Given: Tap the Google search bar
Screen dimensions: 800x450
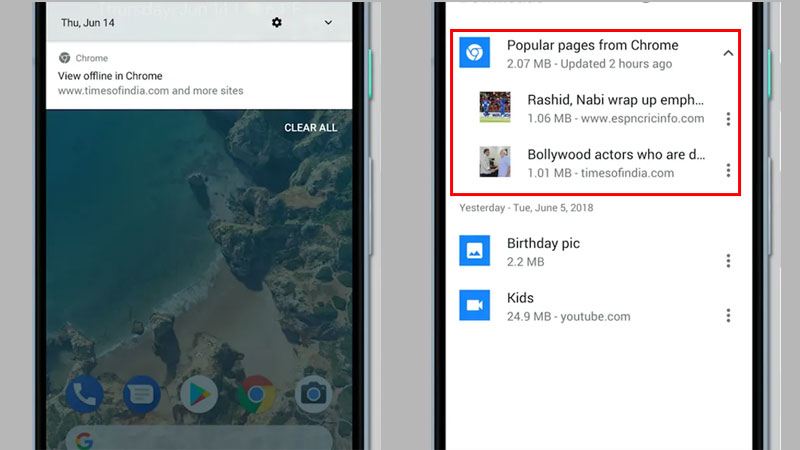Looking at the screenshot, I should [x=200, y=438].
